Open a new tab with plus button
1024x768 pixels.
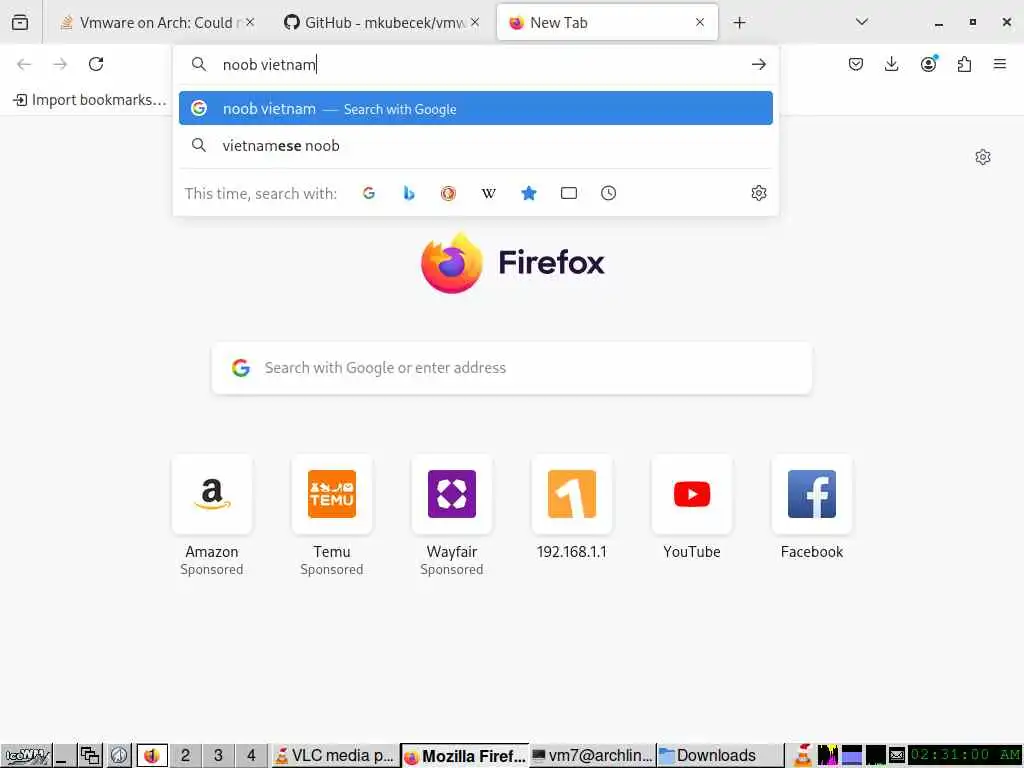point(739,23)
